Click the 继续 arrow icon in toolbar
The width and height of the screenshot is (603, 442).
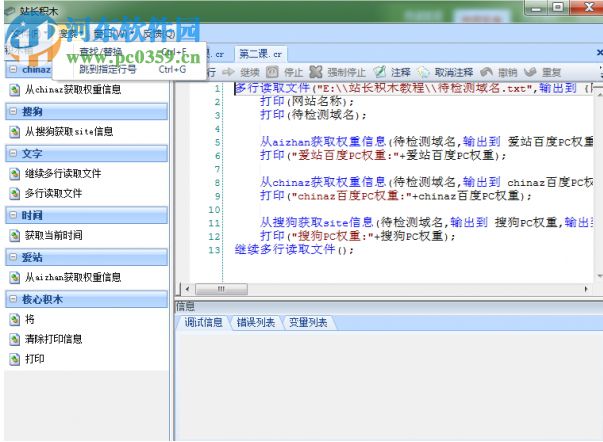228,72
